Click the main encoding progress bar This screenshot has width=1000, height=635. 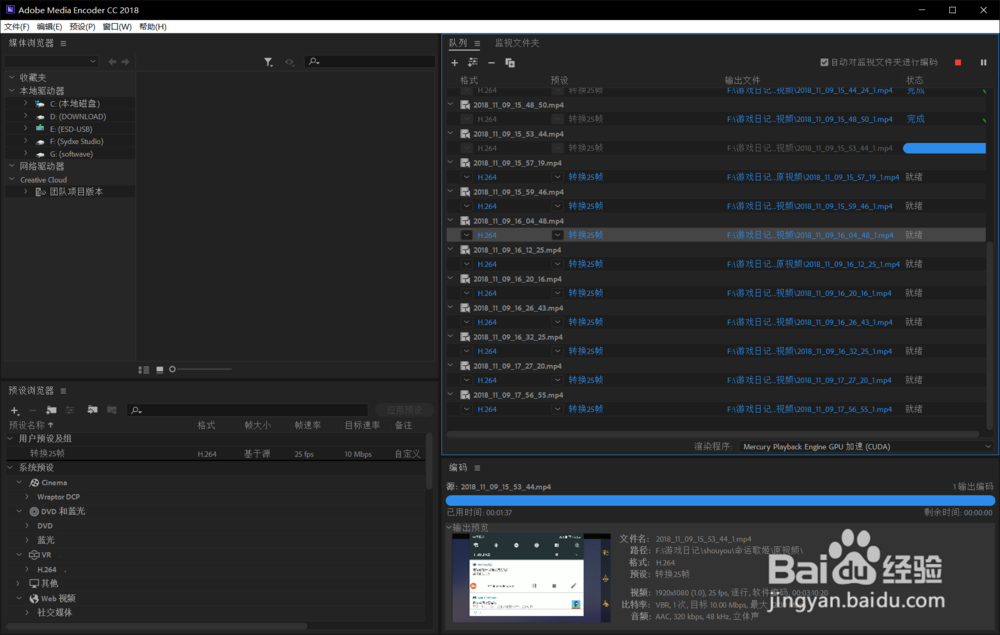coord(720,500)
